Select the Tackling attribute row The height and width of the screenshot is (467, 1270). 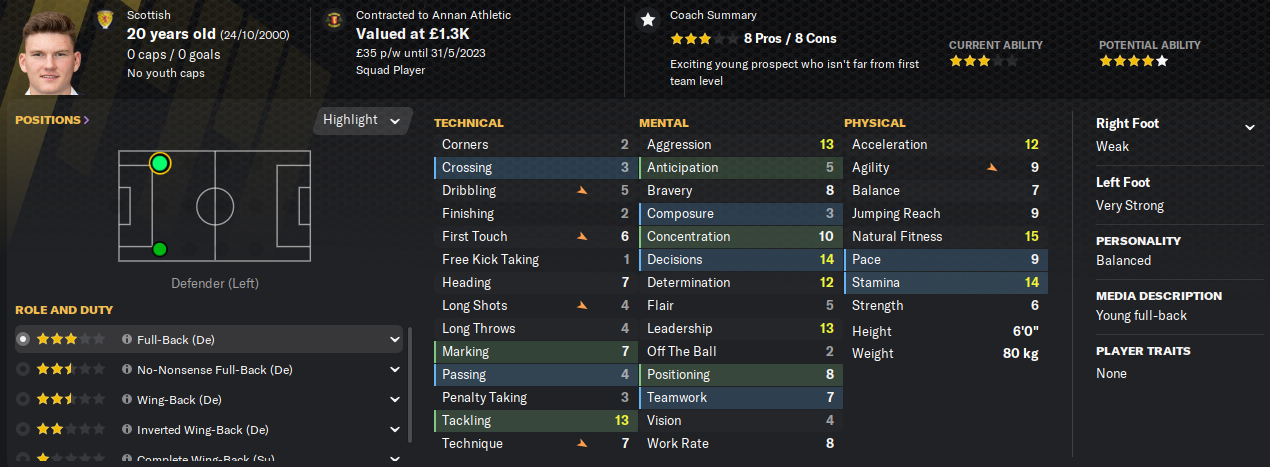tap(535, 420)
